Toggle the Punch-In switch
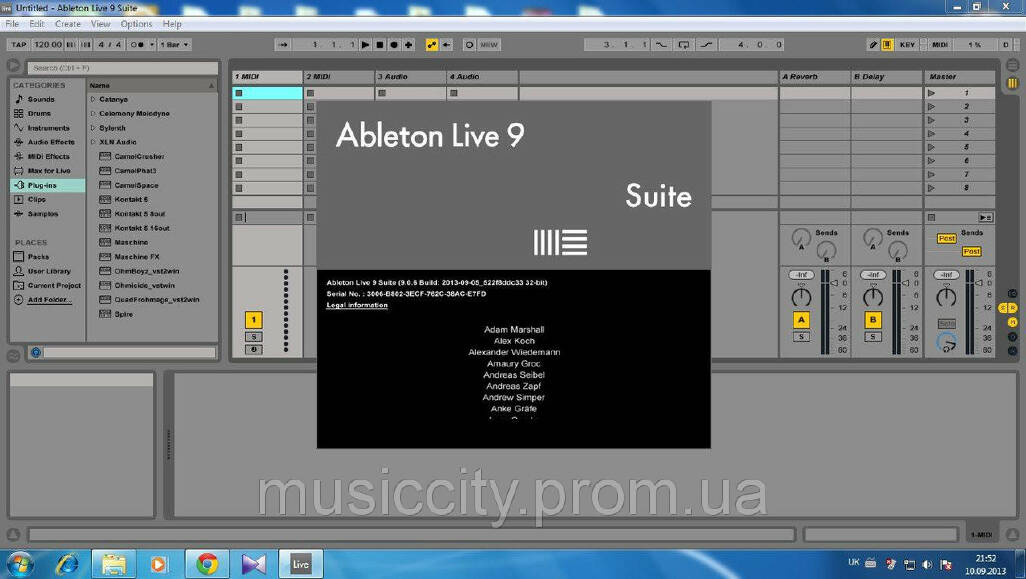This screenshot has height=579, width=1026. click(x=662, y=44)
